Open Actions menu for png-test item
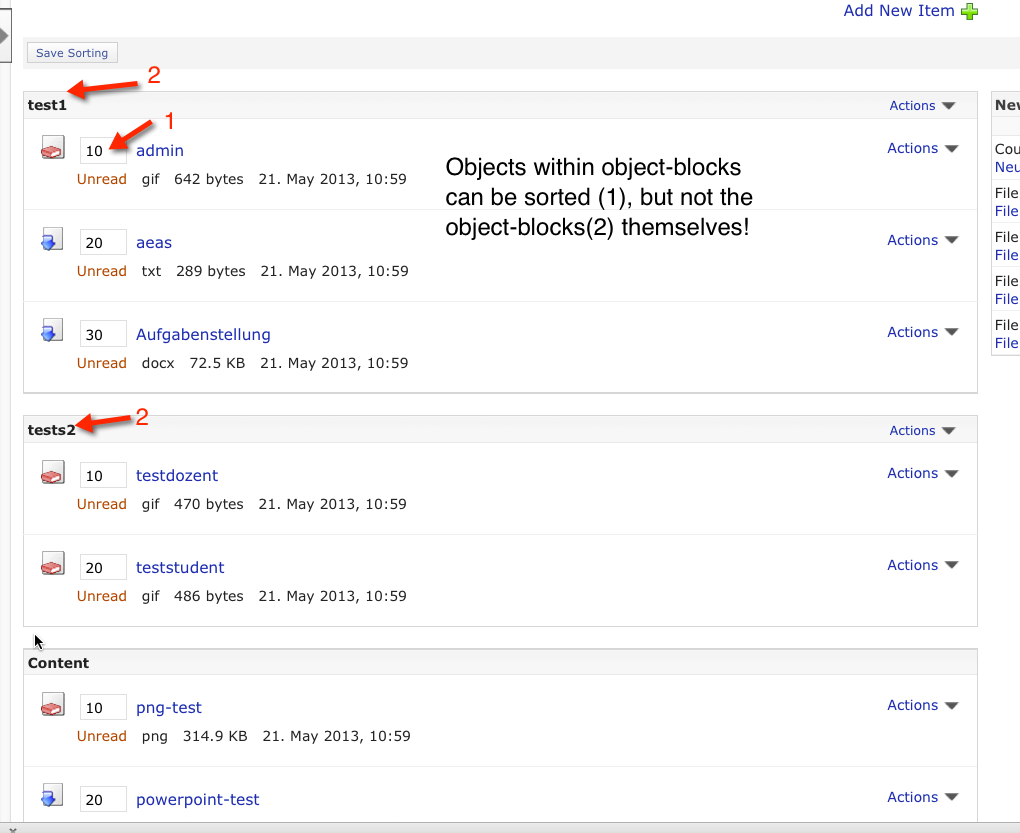This screenshot has height=833, width=1020. click(922, 705)
